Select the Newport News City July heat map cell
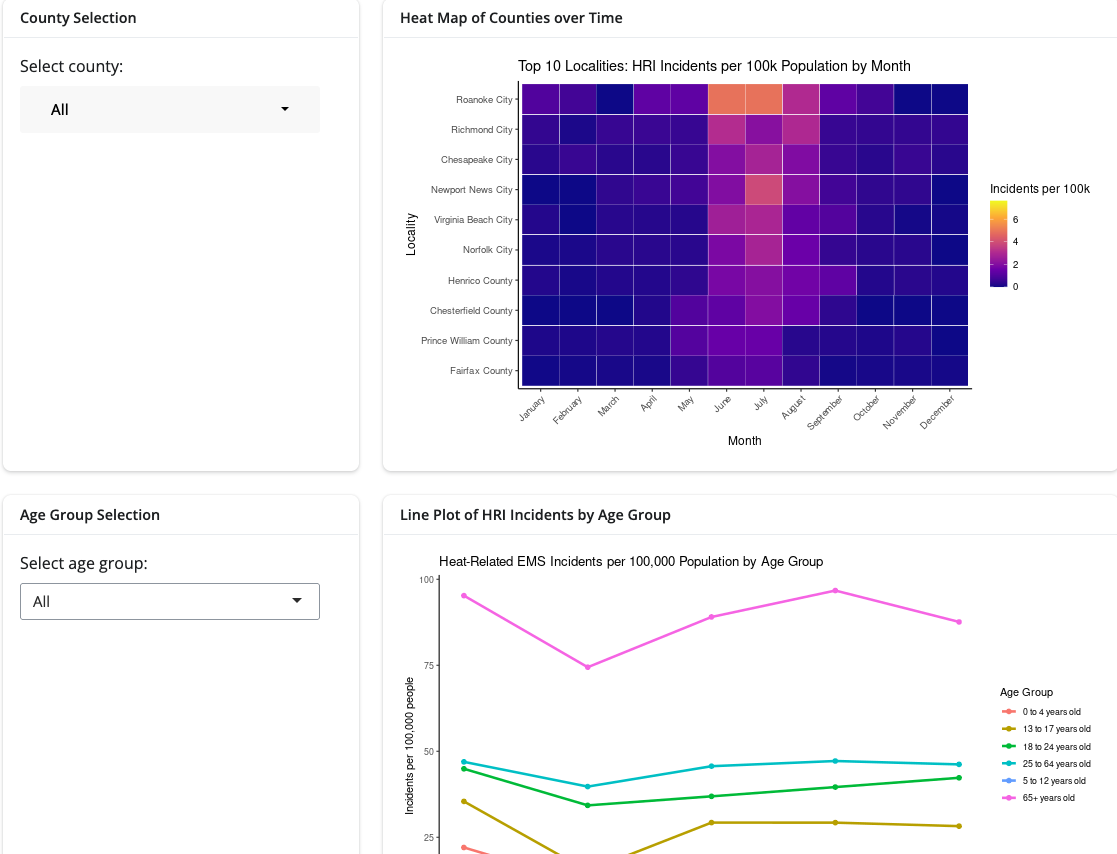Screen dimensions: 1117x854 click(x=763, y=189)
